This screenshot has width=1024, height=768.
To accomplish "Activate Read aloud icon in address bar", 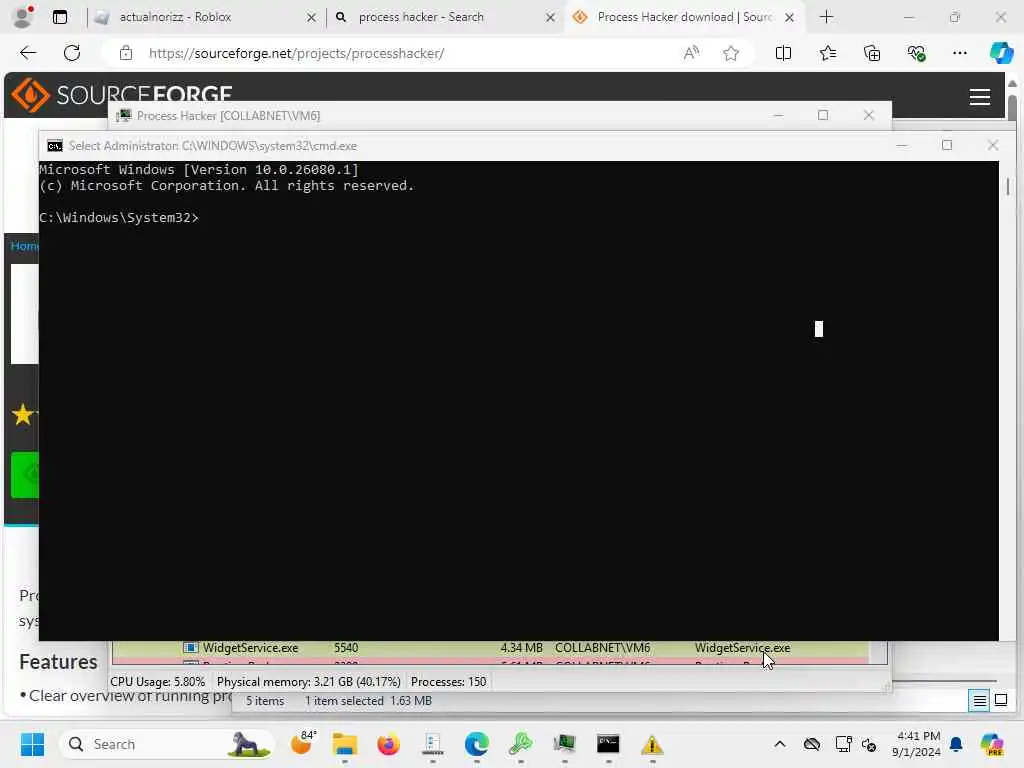I will pyautogui.click(x=691, y=53).
